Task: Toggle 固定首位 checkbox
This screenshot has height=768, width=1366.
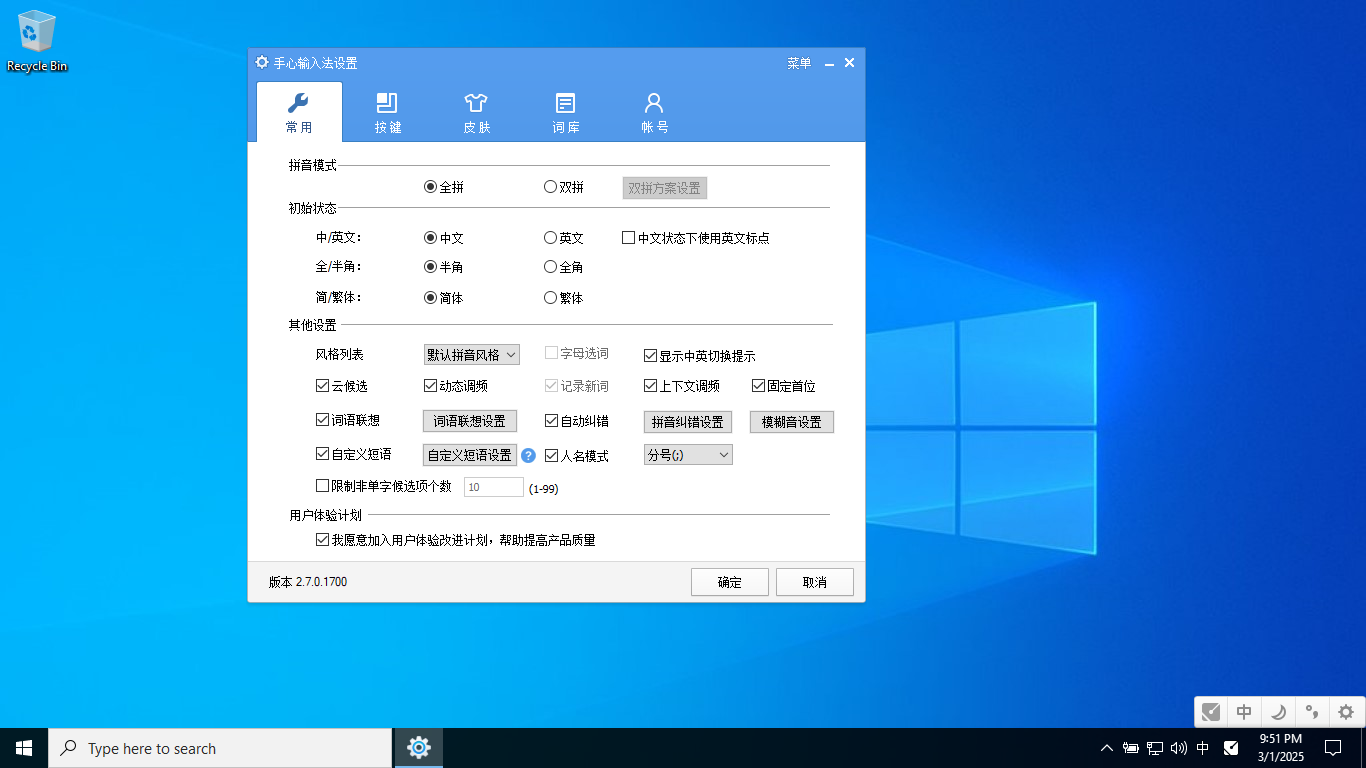Action: coord(759,386)
